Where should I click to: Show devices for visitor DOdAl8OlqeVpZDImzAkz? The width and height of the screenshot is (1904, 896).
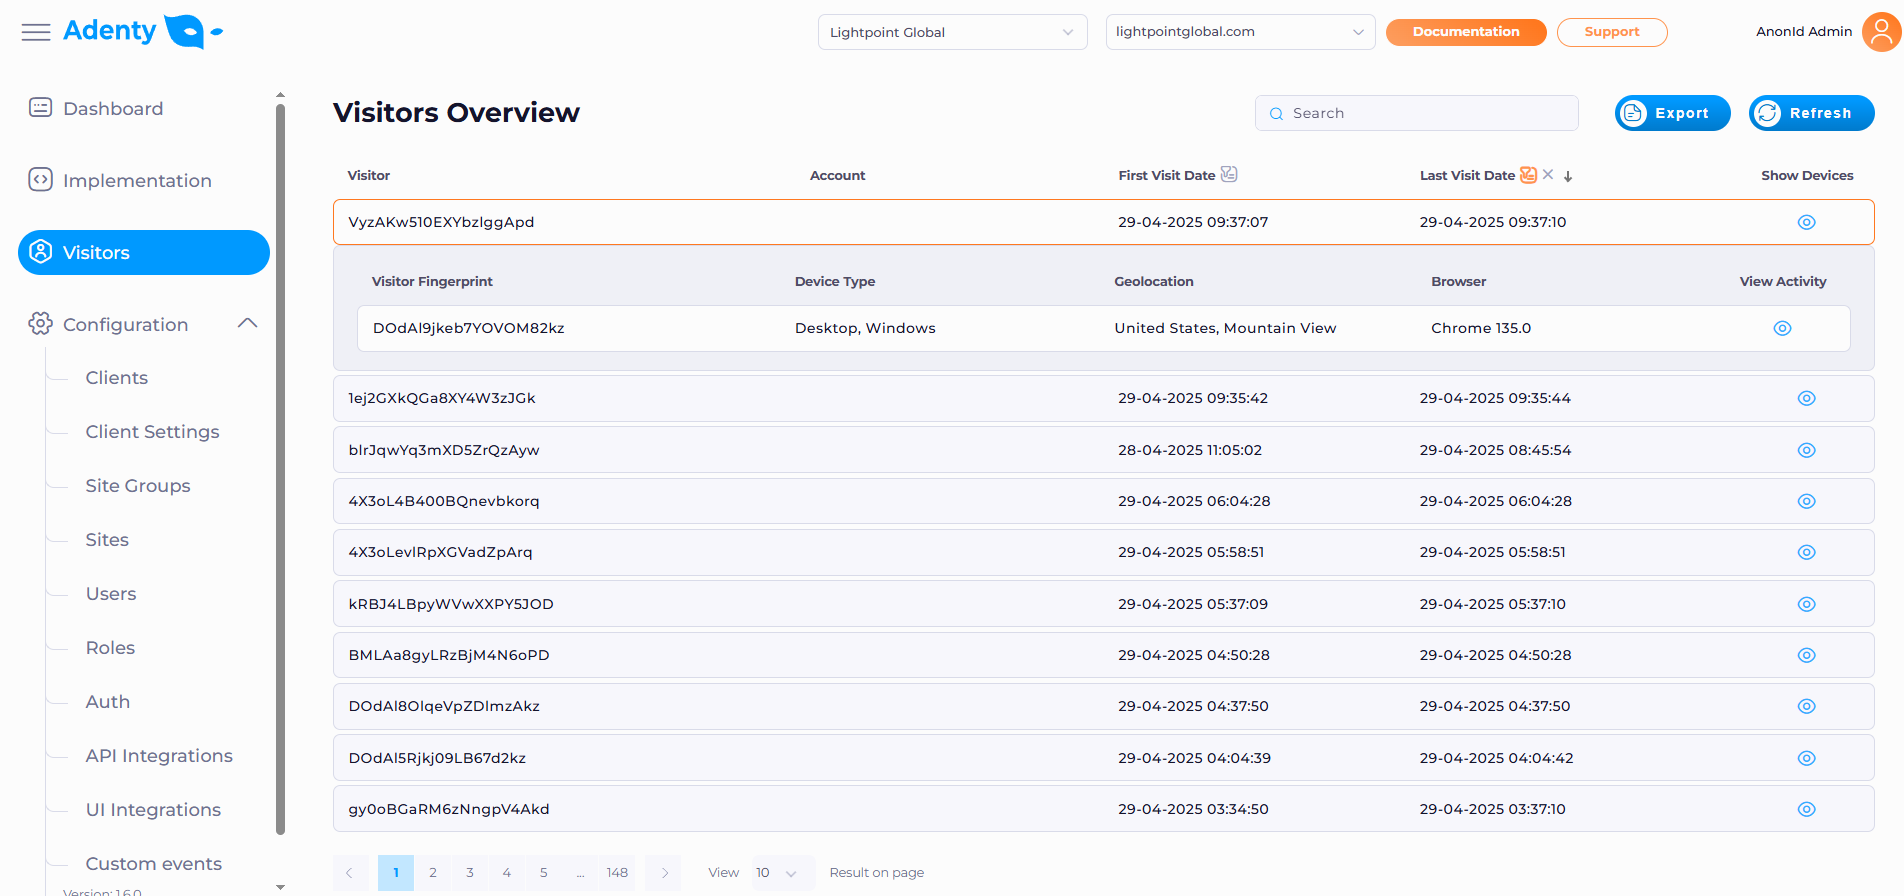pyautogui.click(x=1806, y=706)
